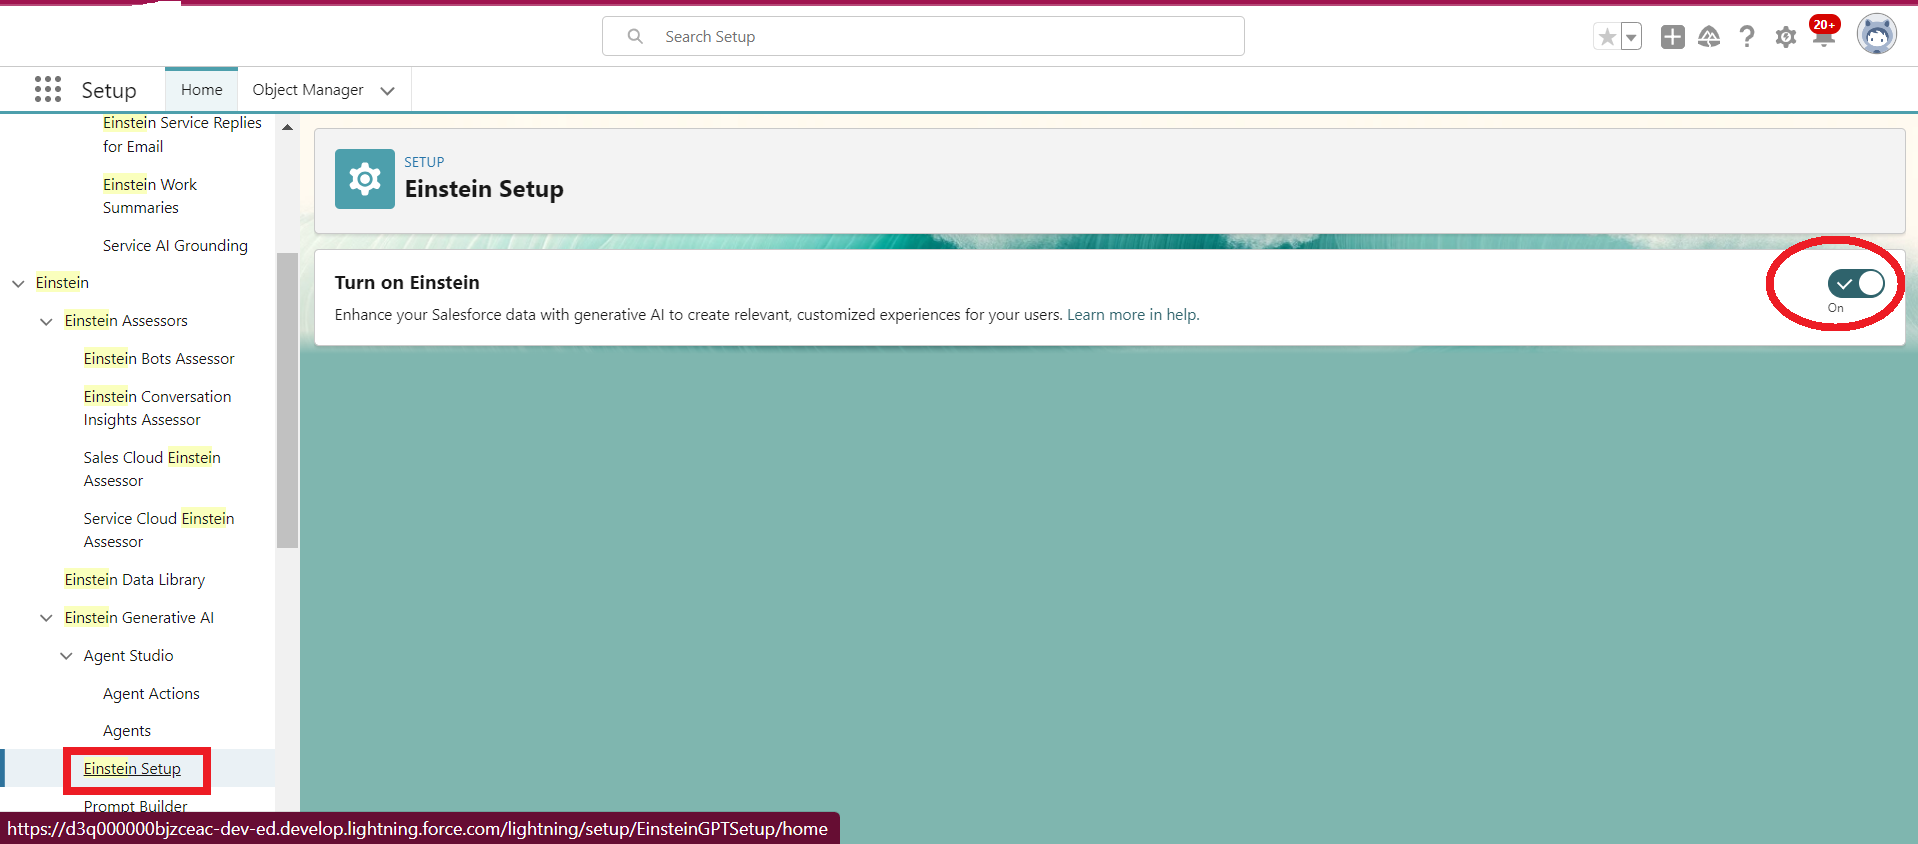The width and height of the screenshot is (1918, 844).
Task: Open the favorites list dropdown arrow
Action: pyautogui.click(x=1631, y=37)
